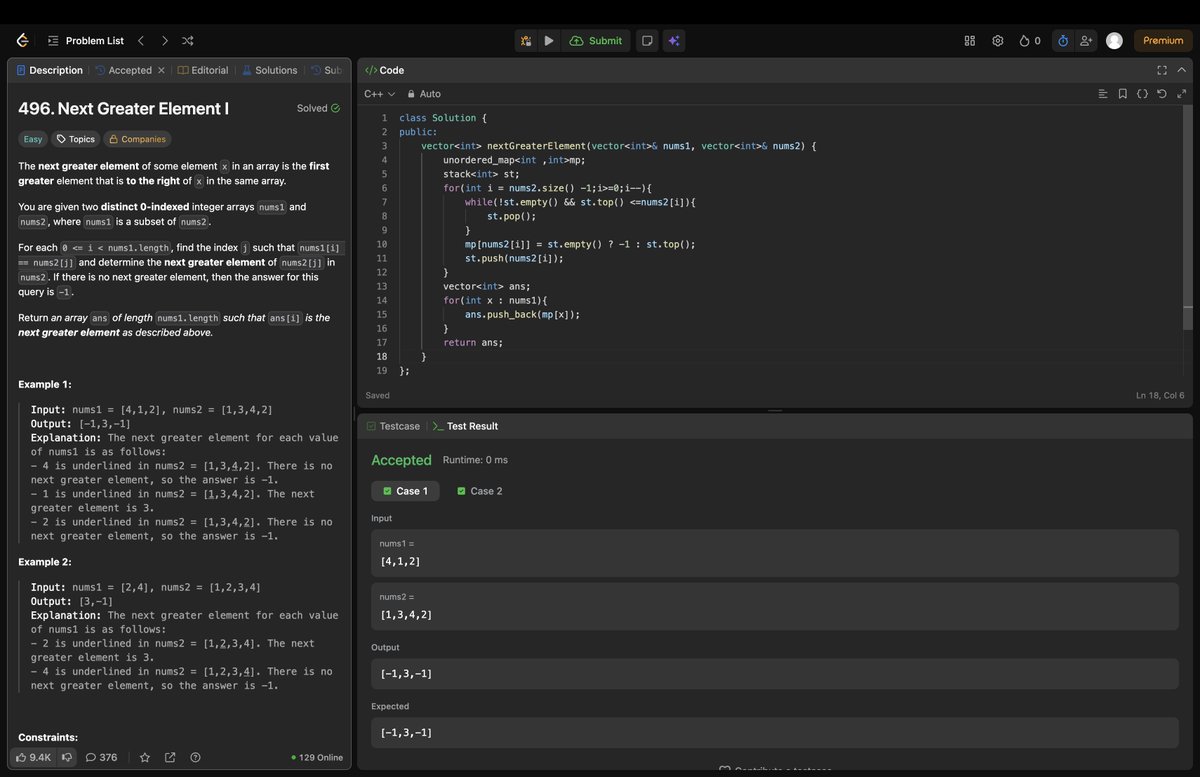Open the notes sticky icon

[x=647, y=41]
